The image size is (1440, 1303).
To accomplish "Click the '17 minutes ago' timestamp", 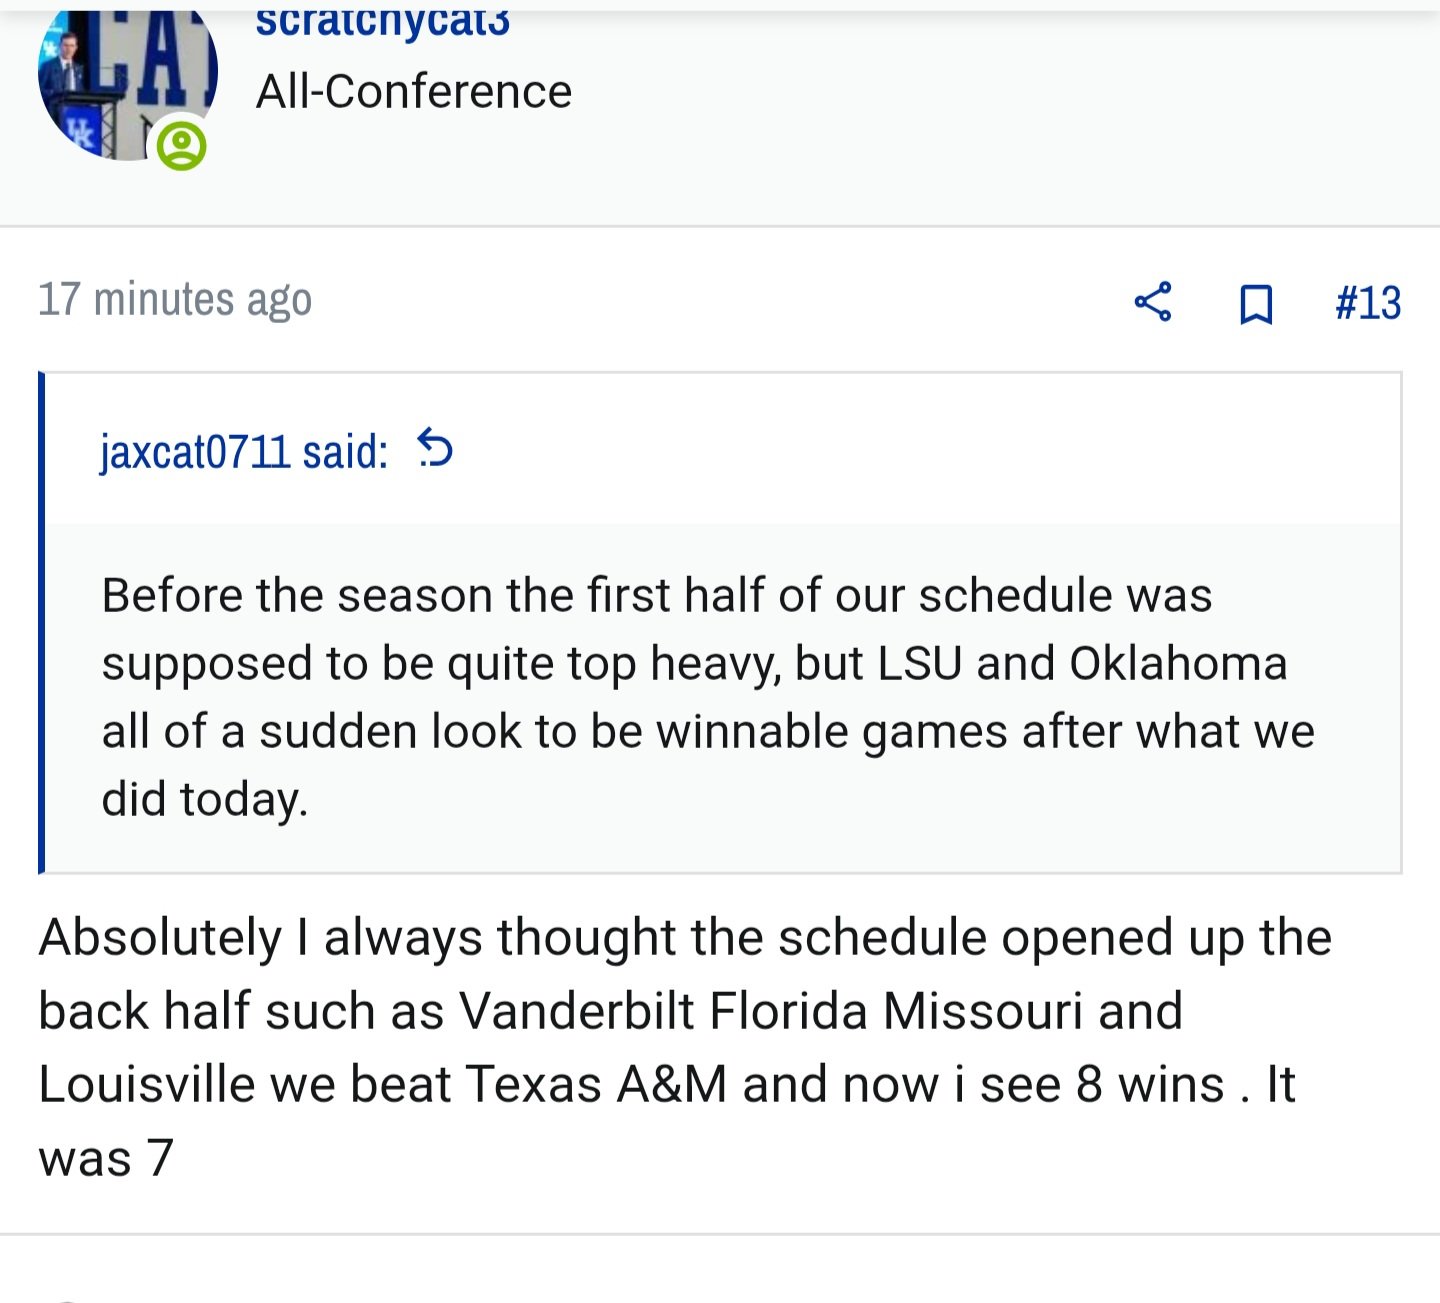I will [175, 300].
